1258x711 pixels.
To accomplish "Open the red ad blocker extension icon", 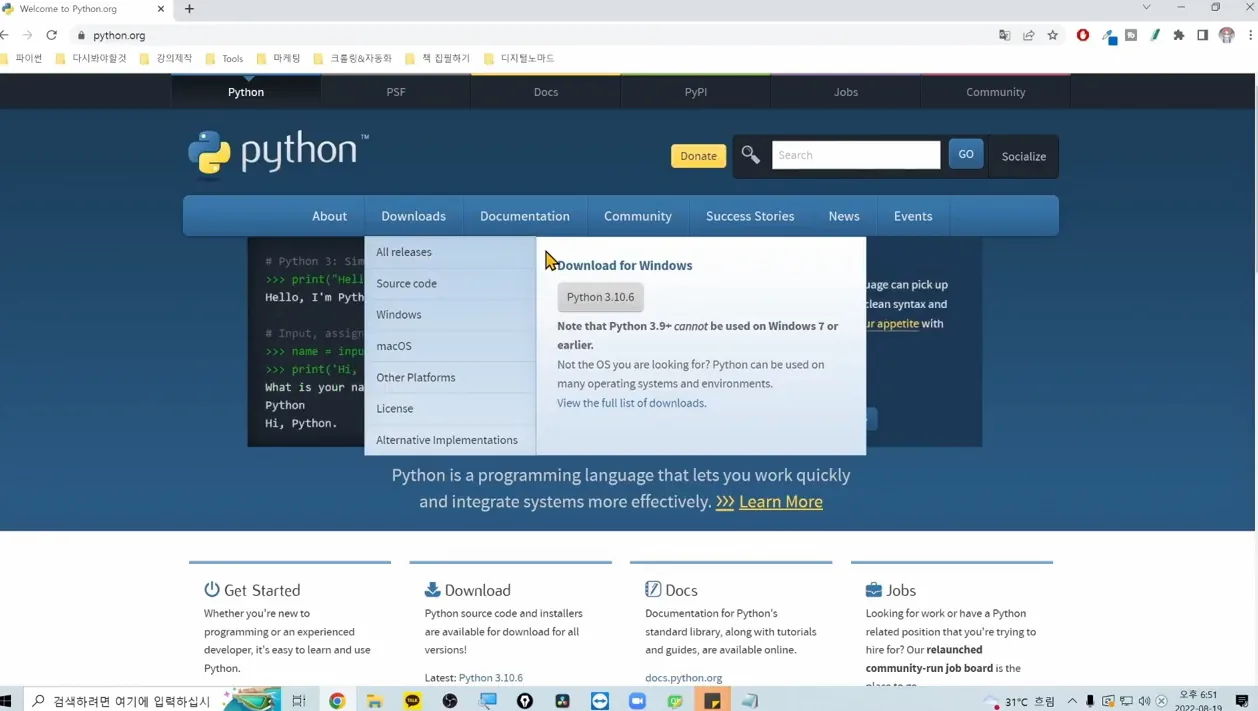I will click(1083, 35).
